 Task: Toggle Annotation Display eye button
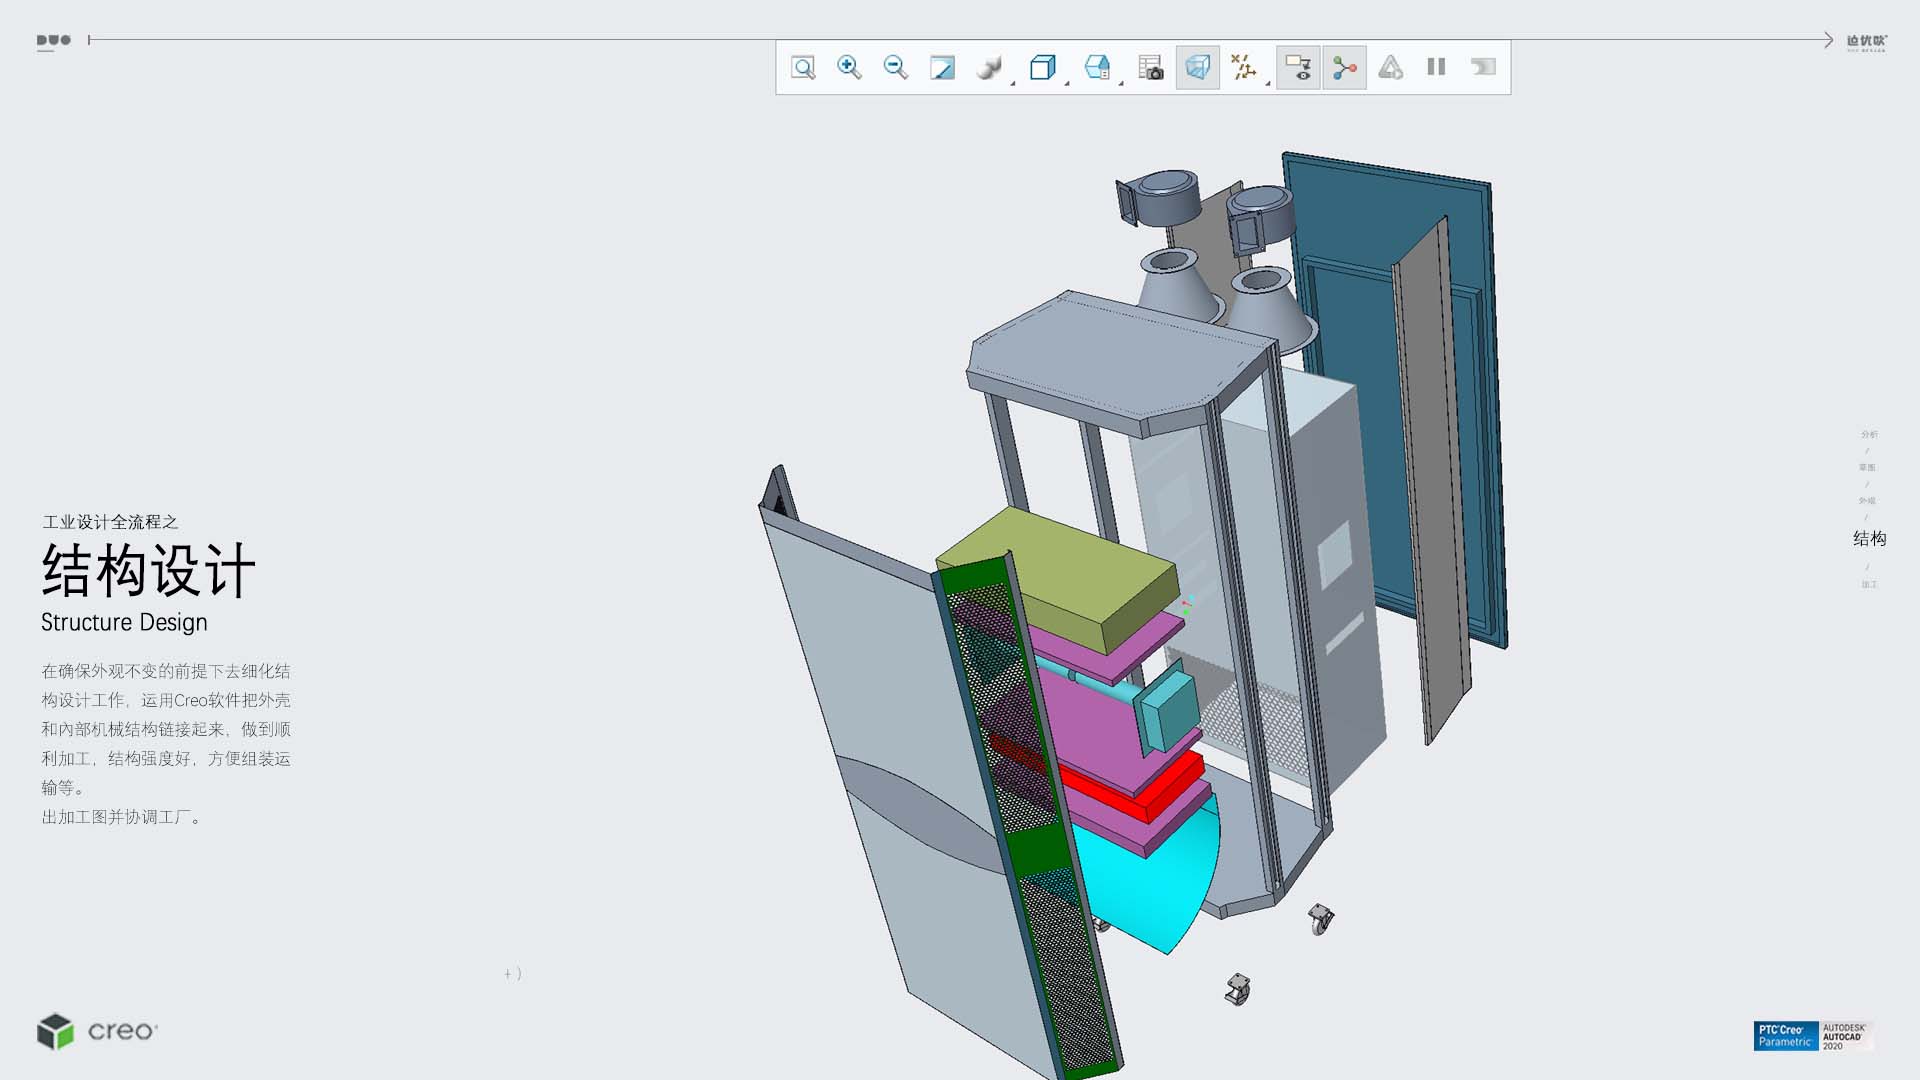click(1298, 68)
